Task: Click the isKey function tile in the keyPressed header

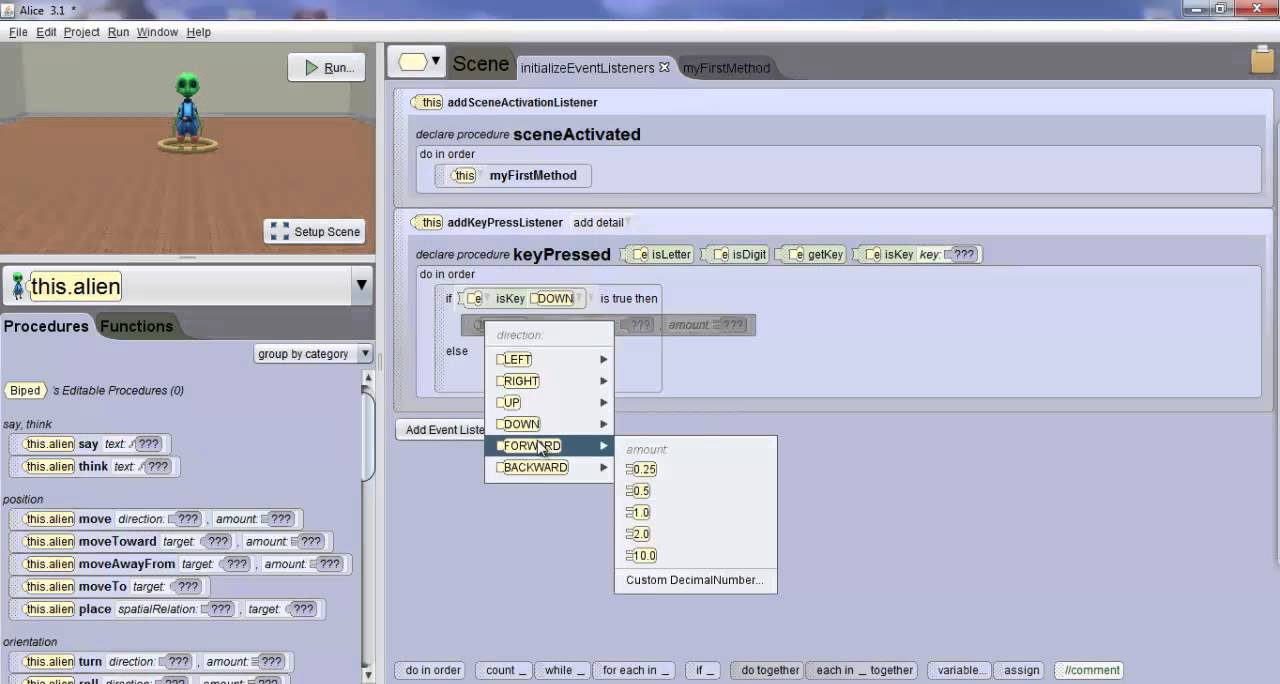Action: [919, 254]
